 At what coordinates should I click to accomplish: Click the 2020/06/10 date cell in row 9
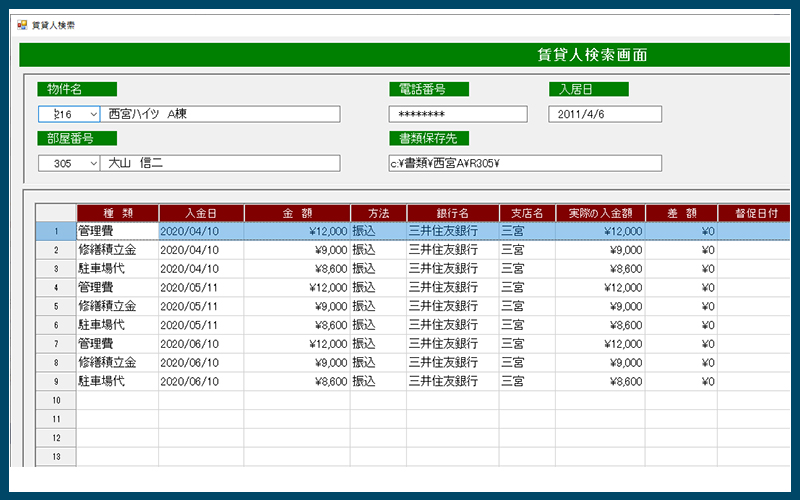pos(201,381)
